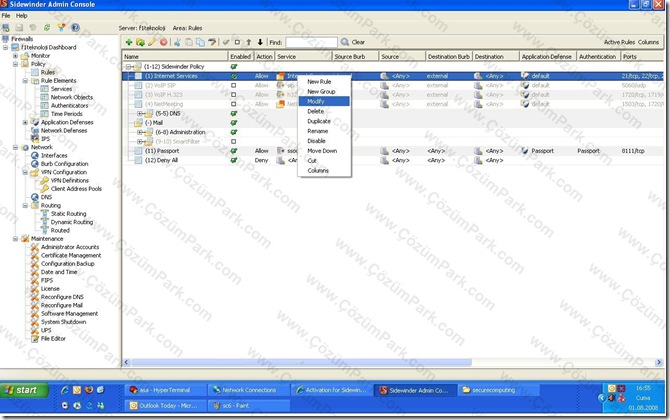The image size is (670, 420).
Task: Switch to sc6 - Paint taskbar button
Action: [x=249, y=405]
